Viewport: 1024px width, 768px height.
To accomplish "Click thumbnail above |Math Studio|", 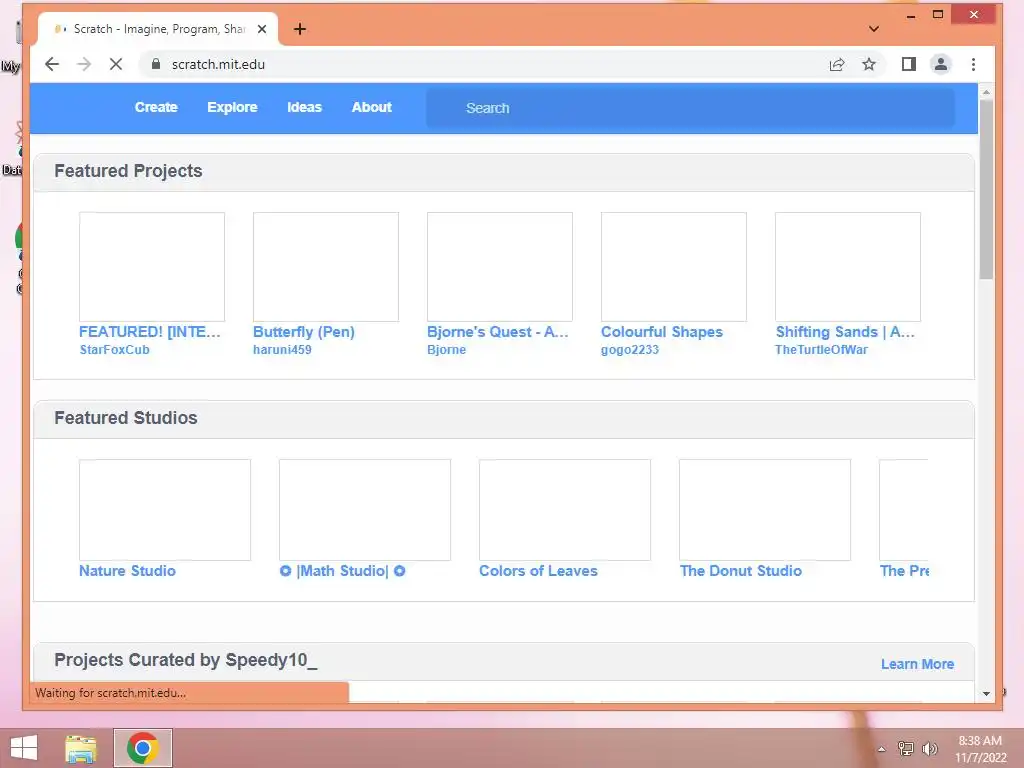I will coord(364,509).
